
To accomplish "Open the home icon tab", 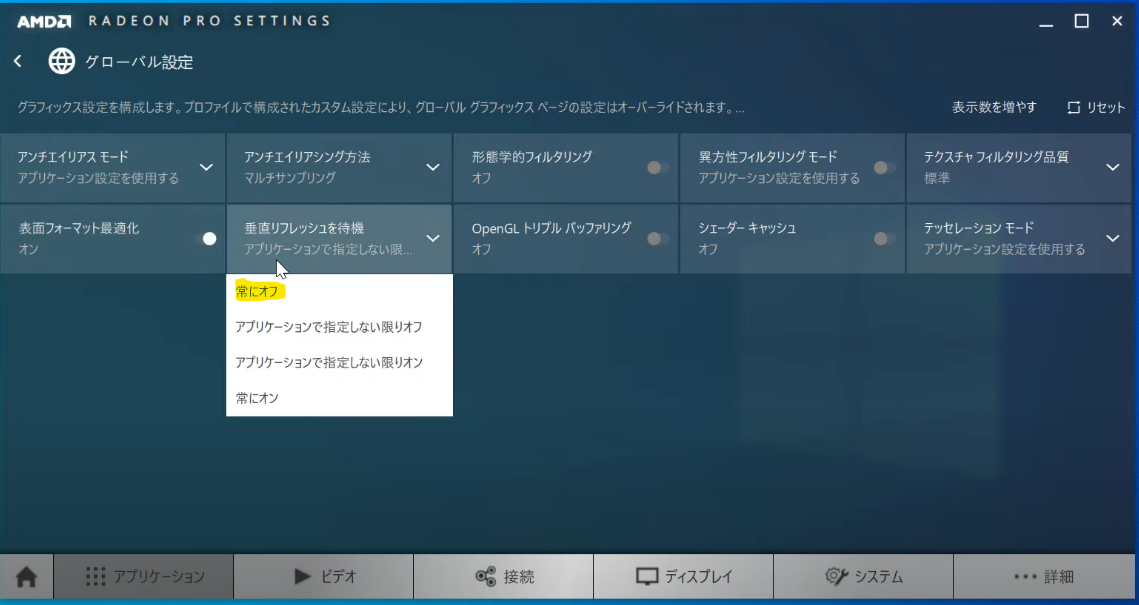I will coord(26,577).
